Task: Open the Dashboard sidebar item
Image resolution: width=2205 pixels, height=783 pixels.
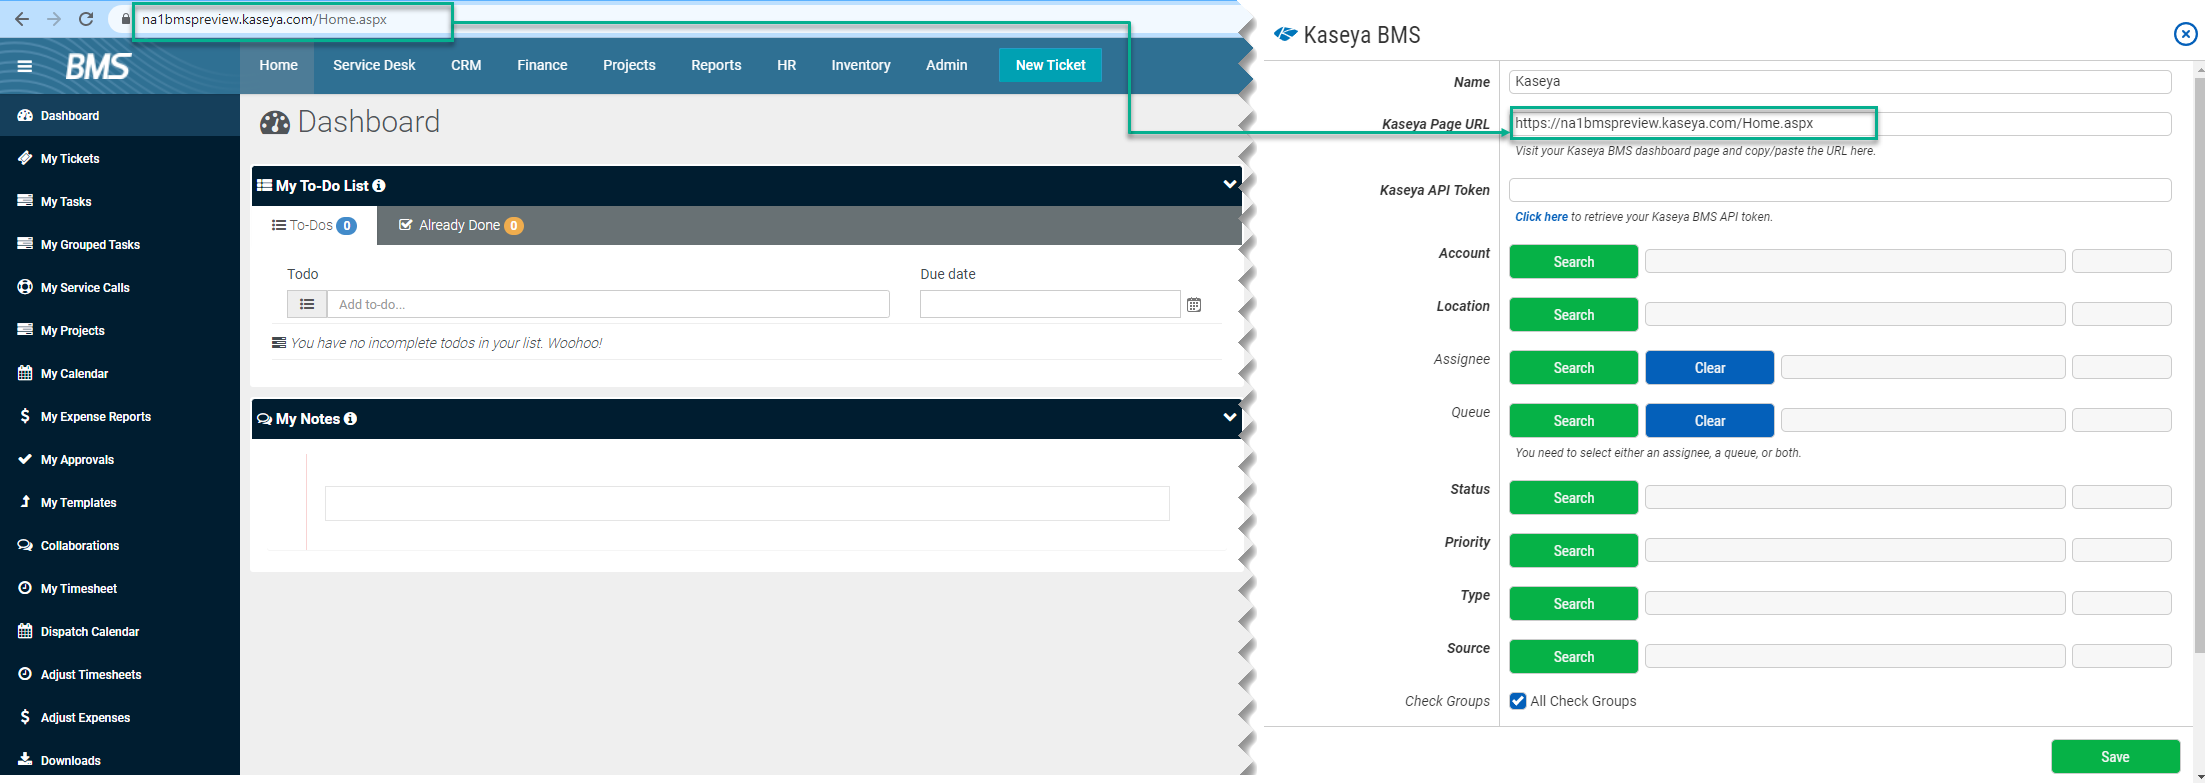Action: (120, 116)
